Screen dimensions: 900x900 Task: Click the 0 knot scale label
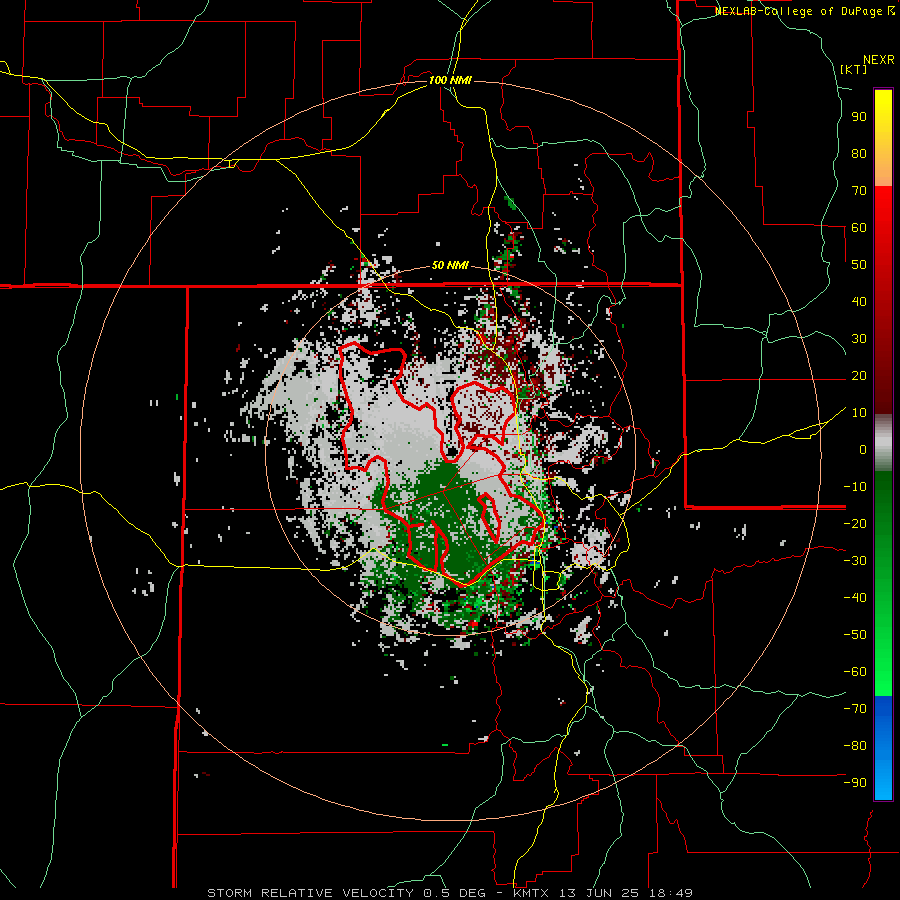[863, 449]
